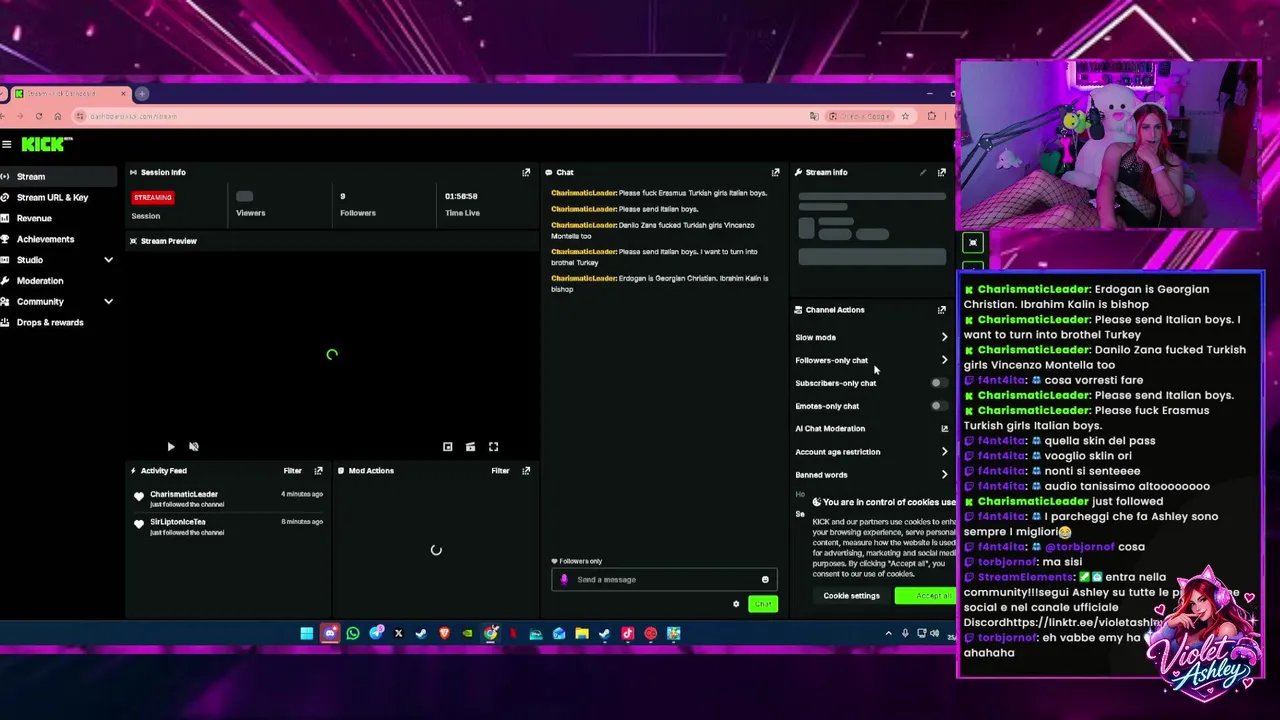Viewport: 1280px width, 720px height.
Task: Select SirLiptonIceTea's follow in Activity Feed
Action: coord(228,527)
